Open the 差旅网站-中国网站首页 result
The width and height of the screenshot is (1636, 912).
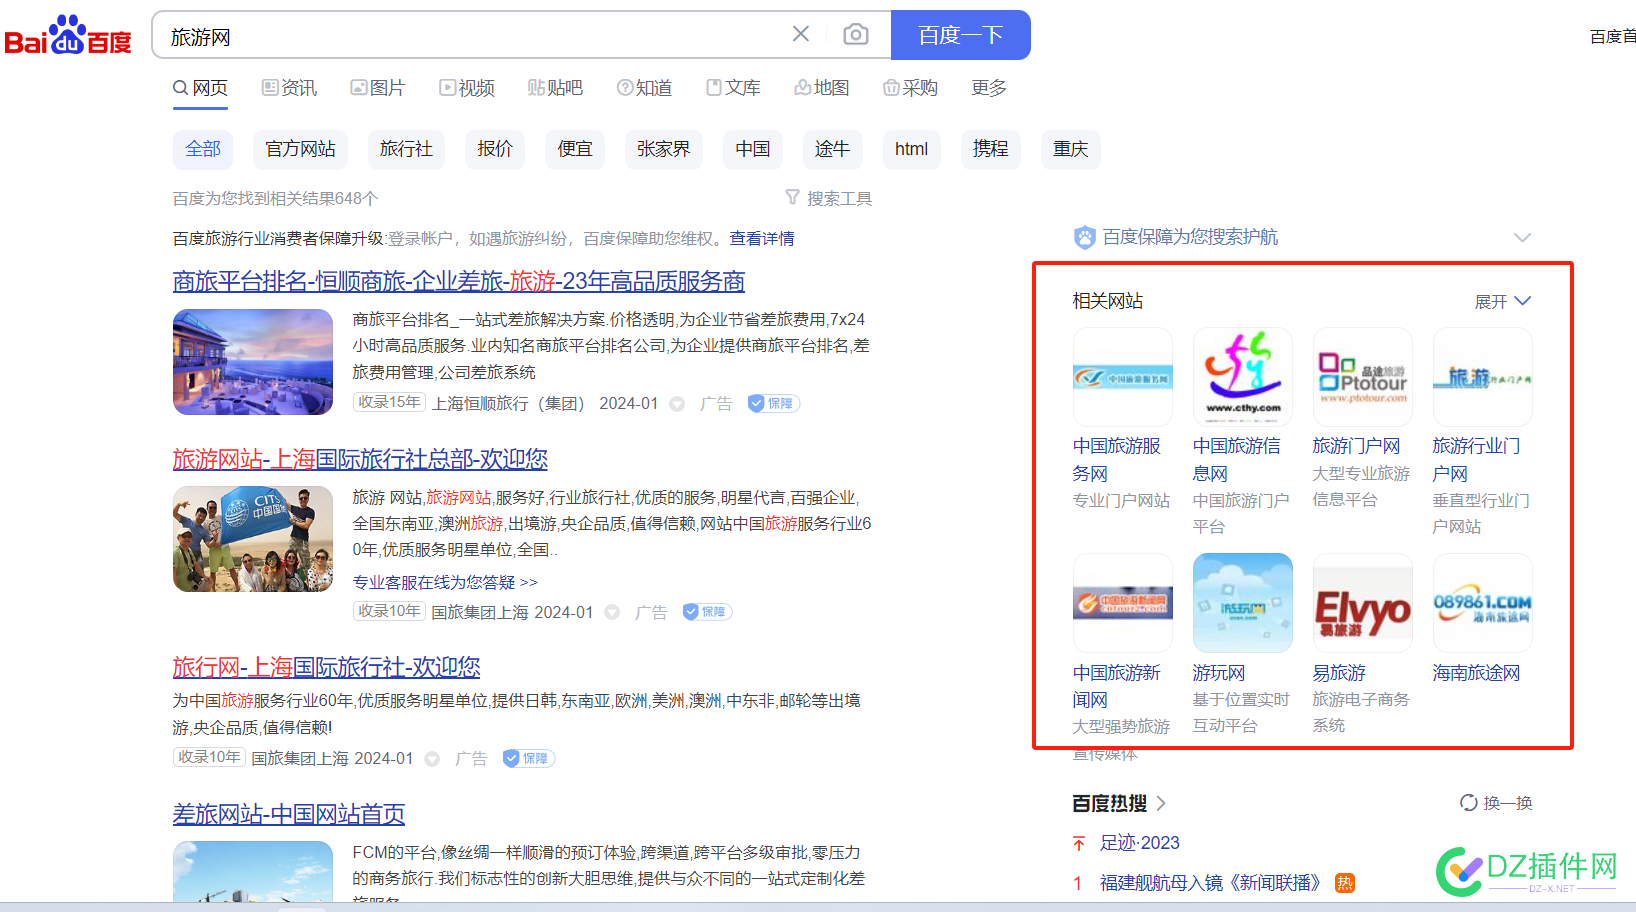[289, 814]
